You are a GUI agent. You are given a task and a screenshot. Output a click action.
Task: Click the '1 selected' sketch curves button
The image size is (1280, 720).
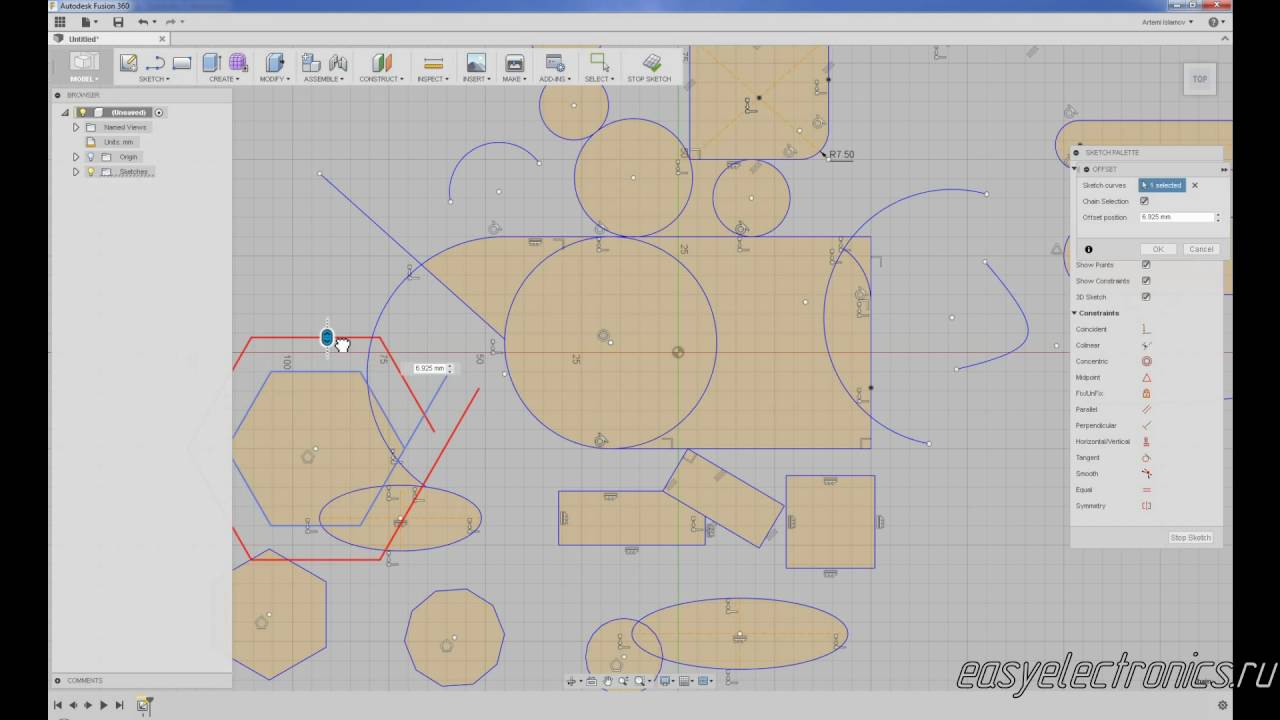tap(1161, 185)
